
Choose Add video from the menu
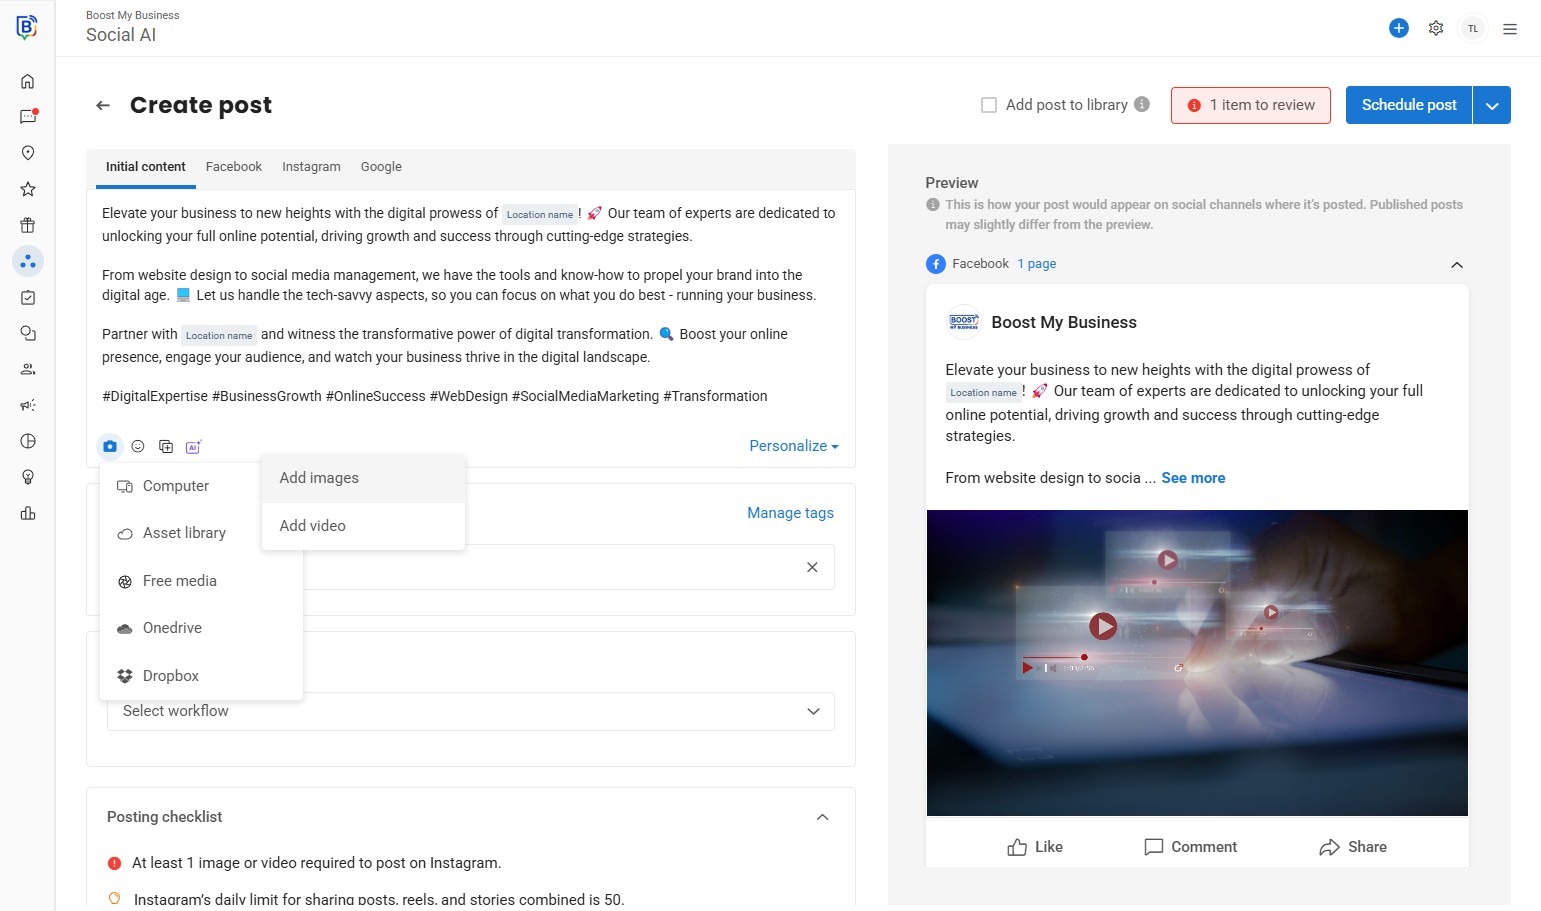click(x=313, y=526)
